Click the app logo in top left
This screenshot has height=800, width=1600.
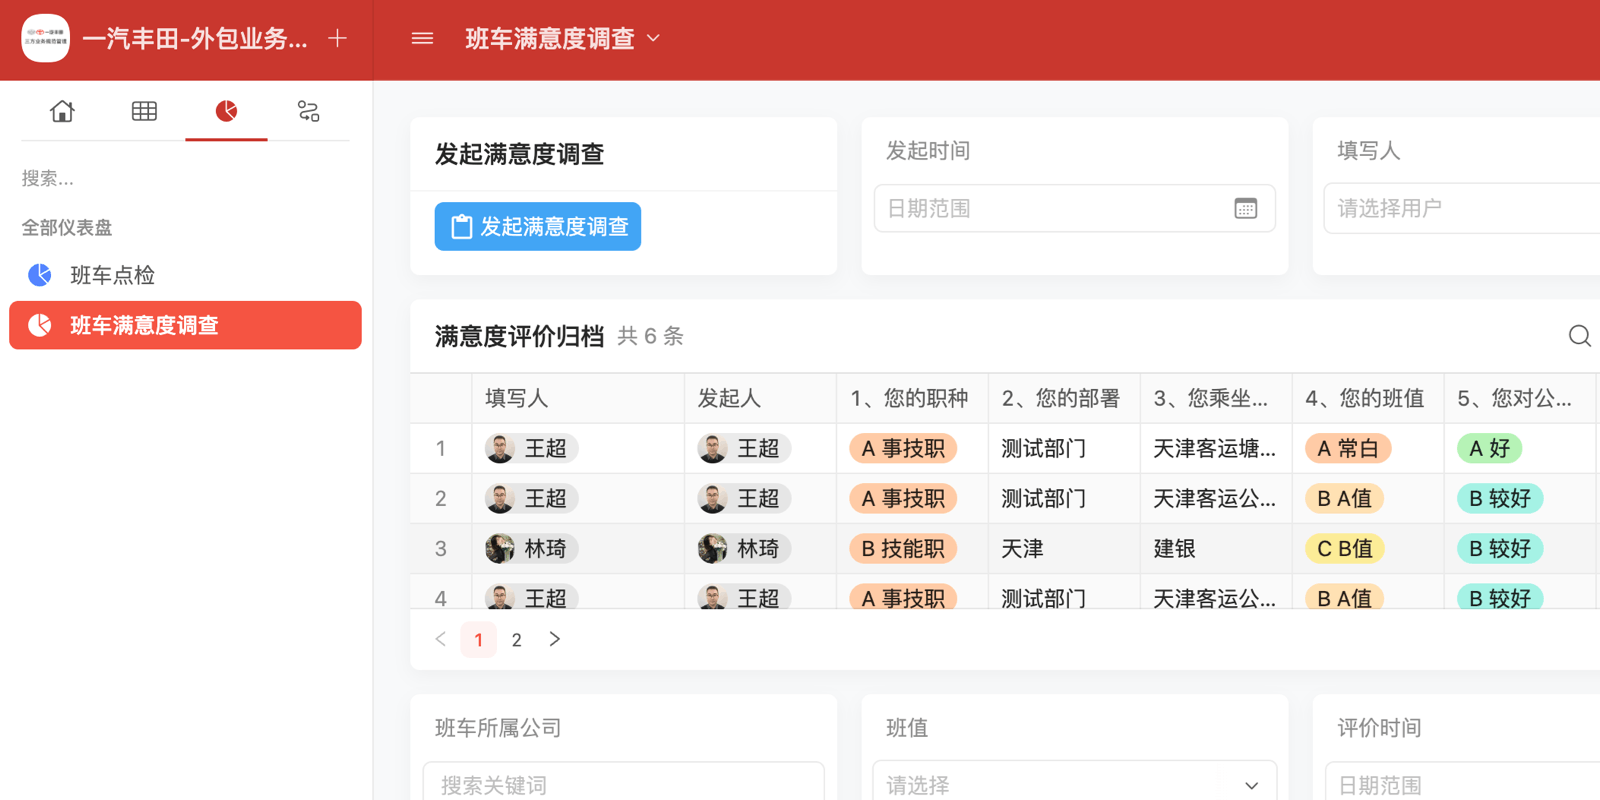(x=46, y=39)
